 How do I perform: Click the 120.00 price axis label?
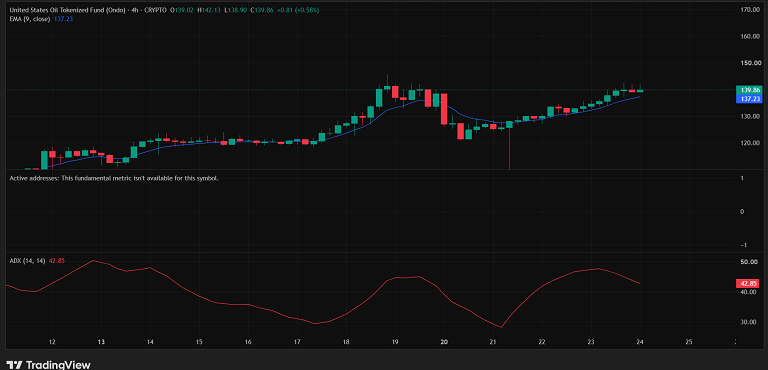[749, 143]
